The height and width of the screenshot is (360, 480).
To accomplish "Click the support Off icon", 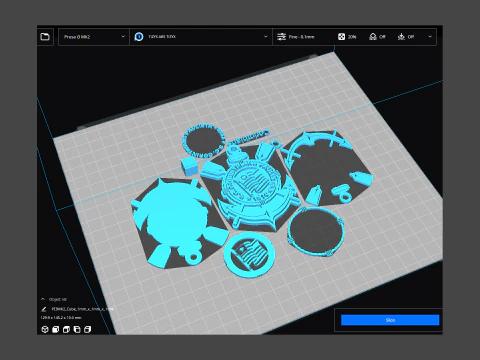I will 373,37.
